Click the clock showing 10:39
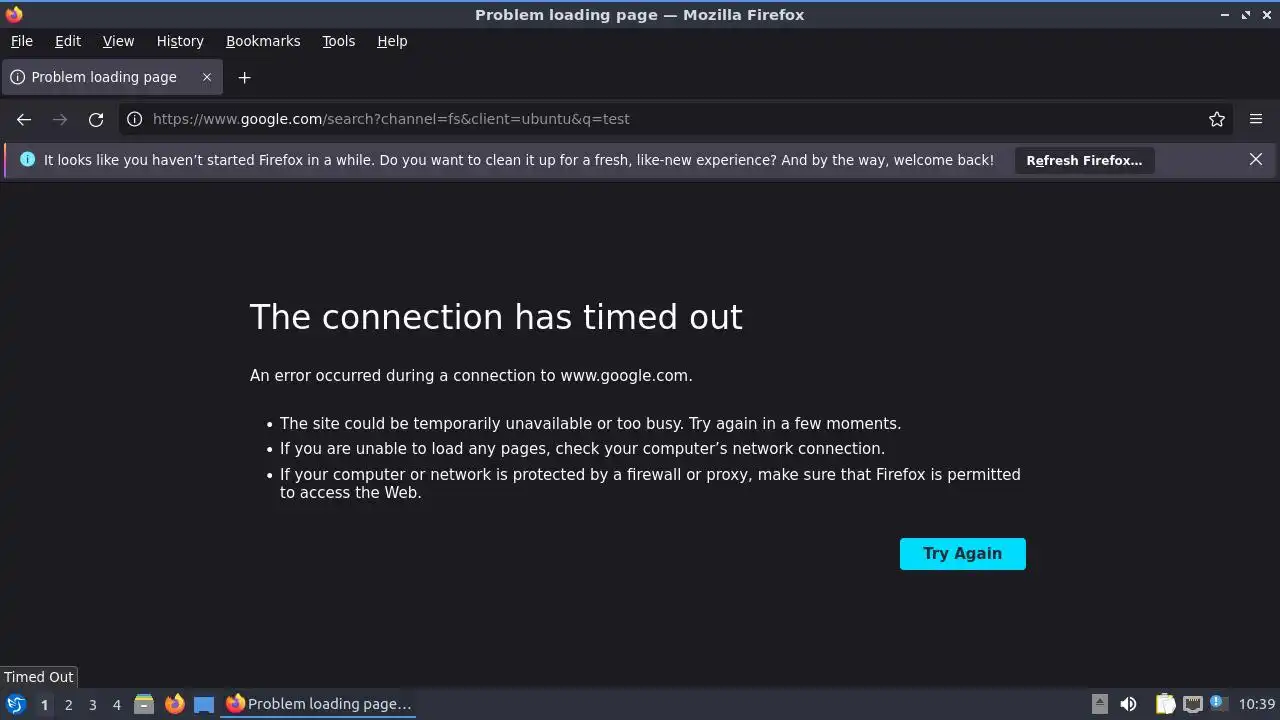The height and width of the screenshot is (720, 1280). point(1257,704)
